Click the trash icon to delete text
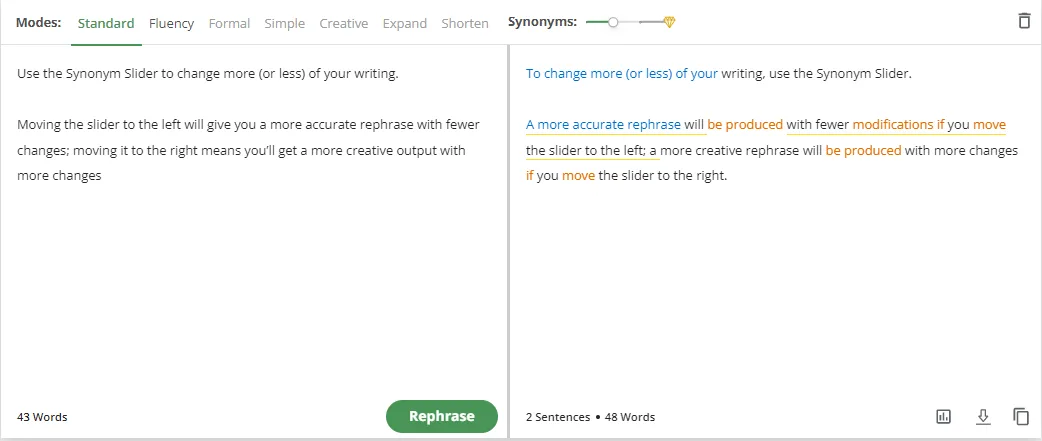 click(1023, 21)
